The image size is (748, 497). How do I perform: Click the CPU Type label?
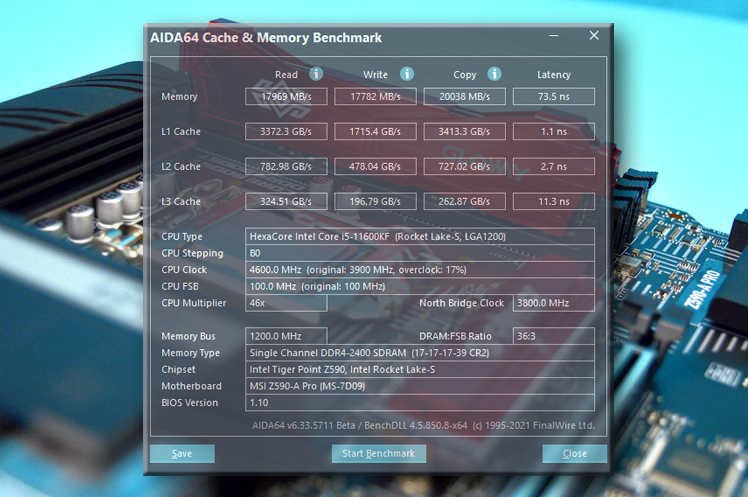(x=182, y=237)
